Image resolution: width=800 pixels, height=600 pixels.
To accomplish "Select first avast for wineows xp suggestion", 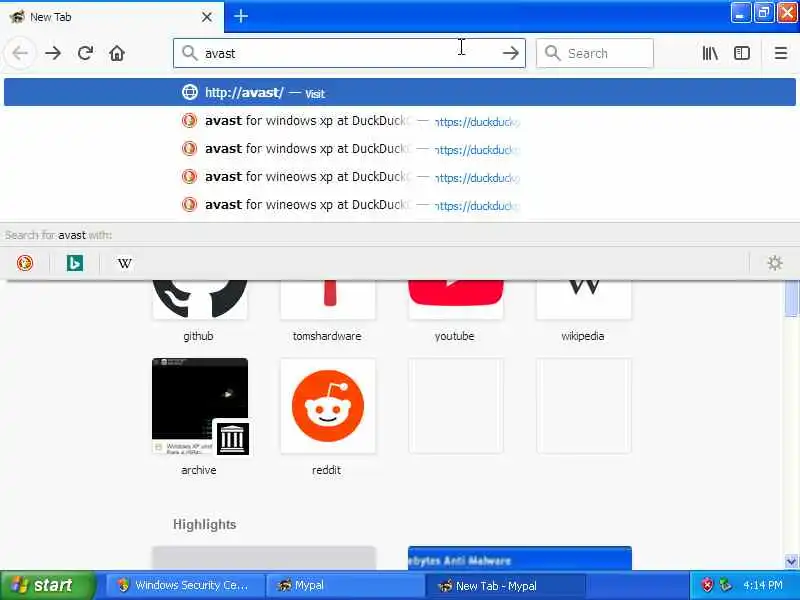I will (399, 177).
